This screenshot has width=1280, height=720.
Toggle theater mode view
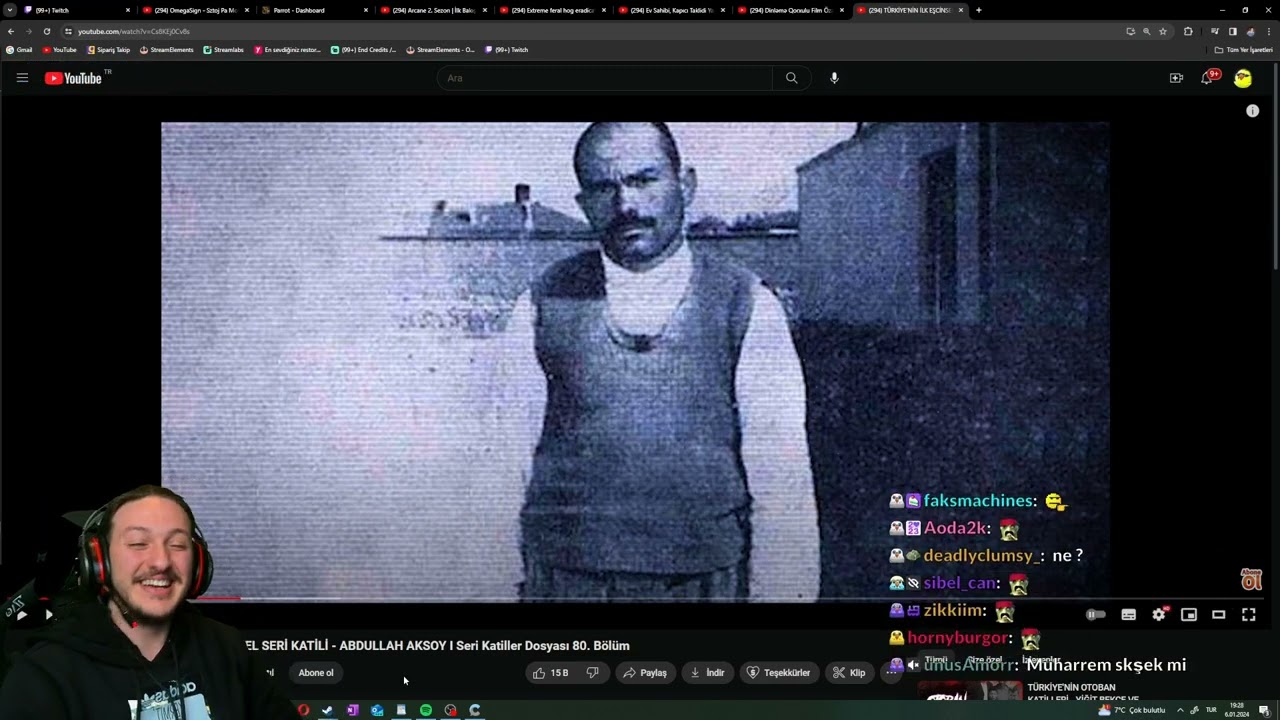tap(1219, 615)
